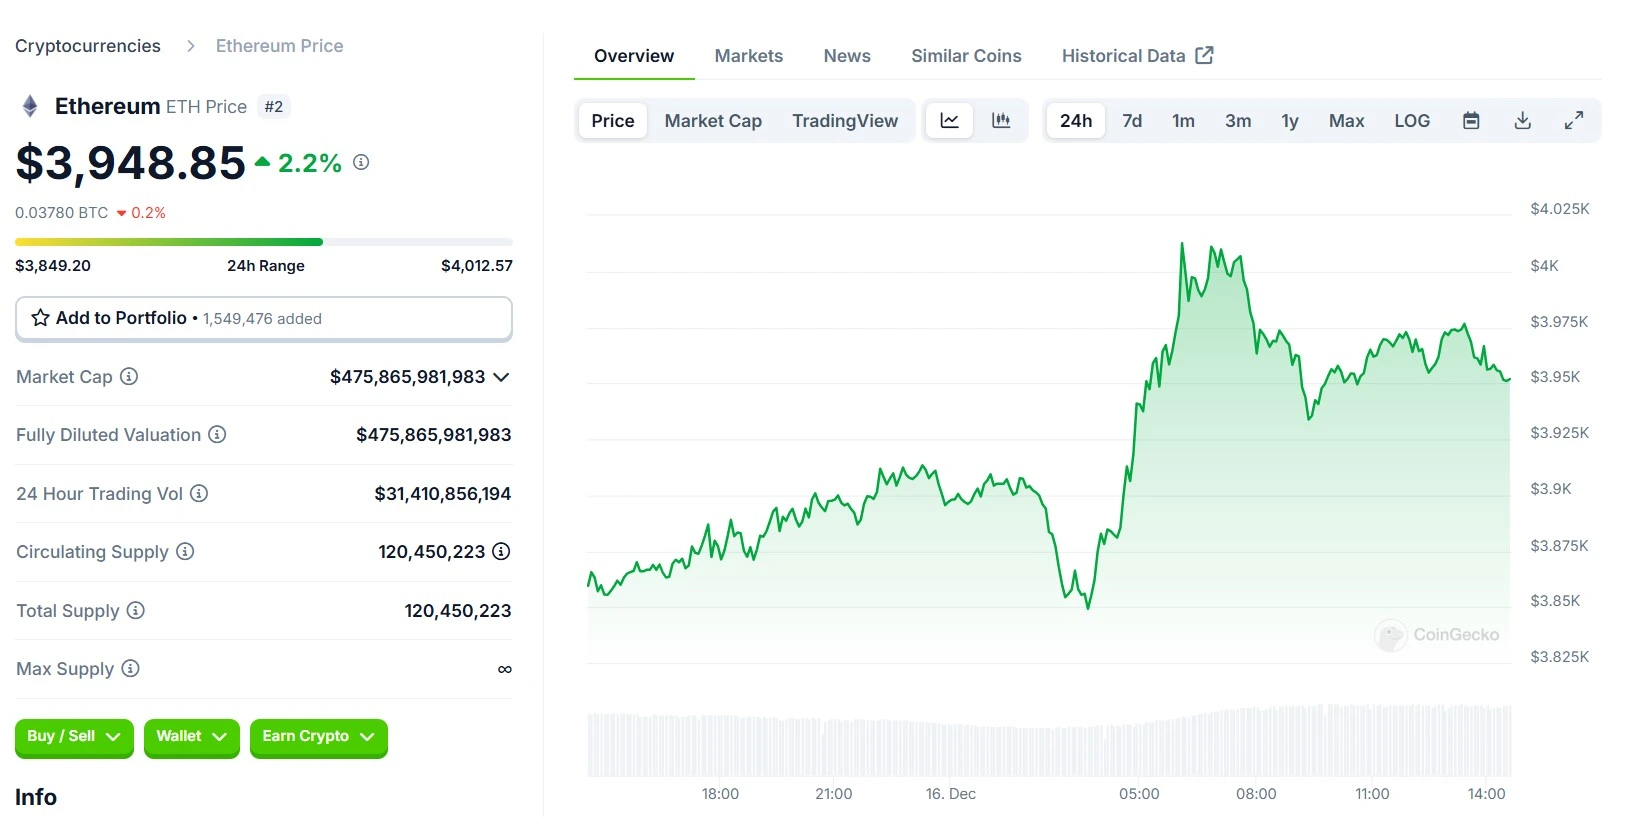Set chart range to 1y
Screen dimensions: 1640x817
click(1290, 121)
